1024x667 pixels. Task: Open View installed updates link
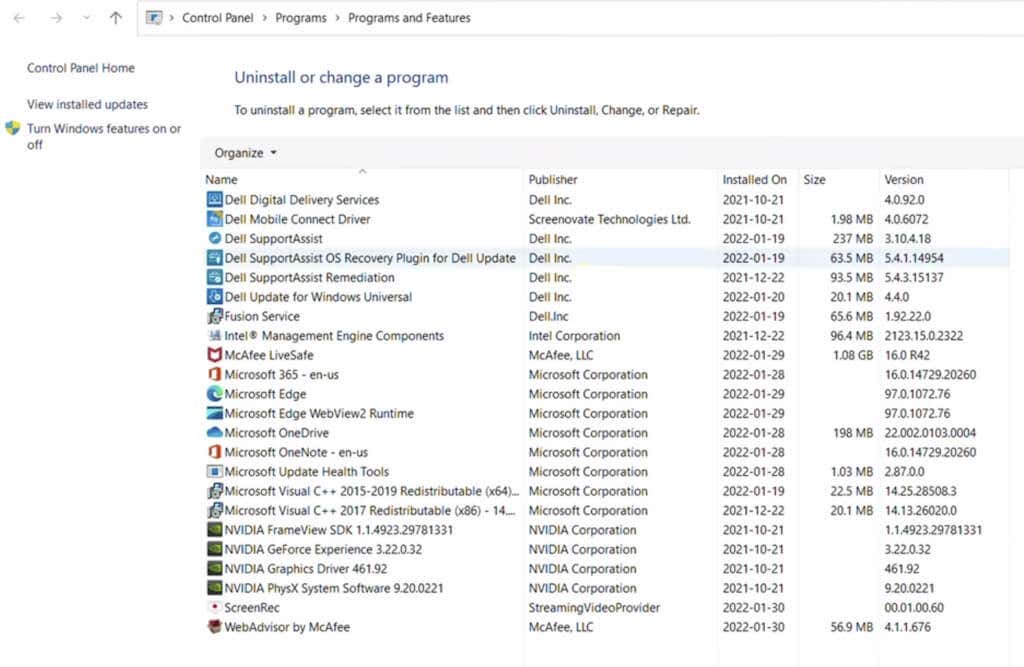[88, 105]
